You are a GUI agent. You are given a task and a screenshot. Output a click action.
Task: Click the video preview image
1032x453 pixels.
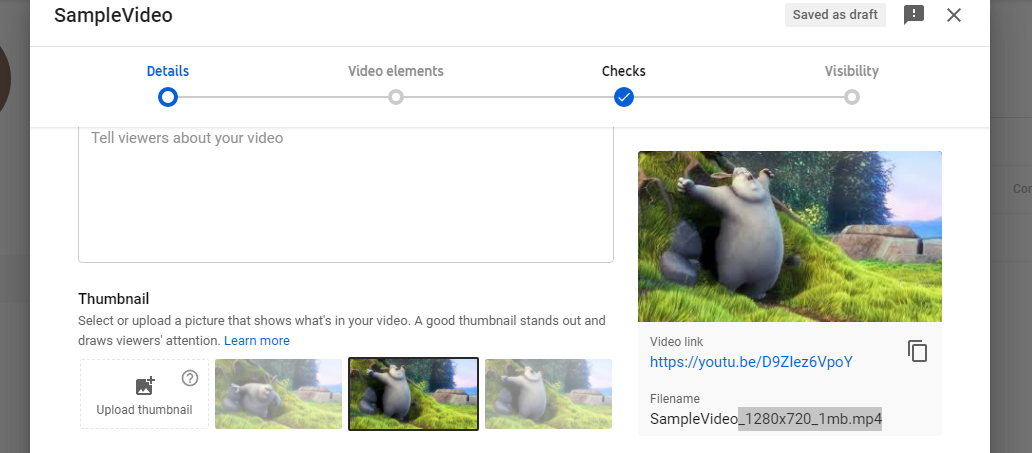click(790, 236)
